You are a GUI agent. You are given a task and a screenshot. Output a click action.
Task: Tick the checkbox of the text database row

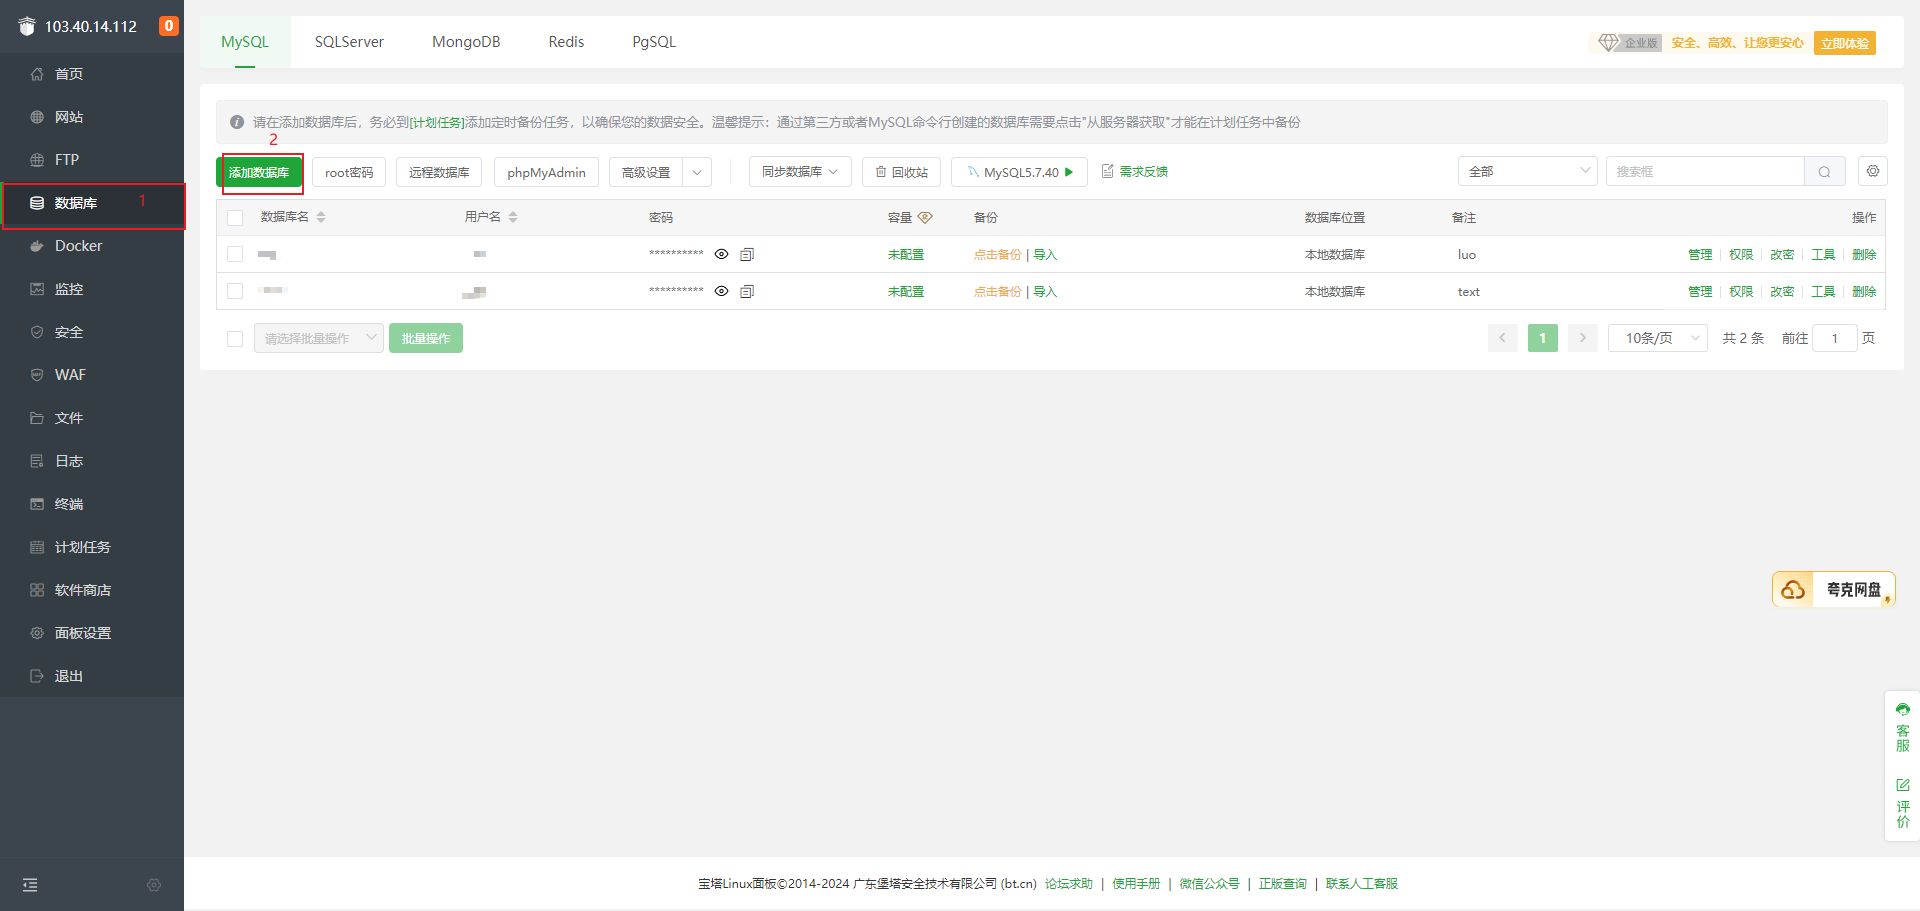[235, 291]
